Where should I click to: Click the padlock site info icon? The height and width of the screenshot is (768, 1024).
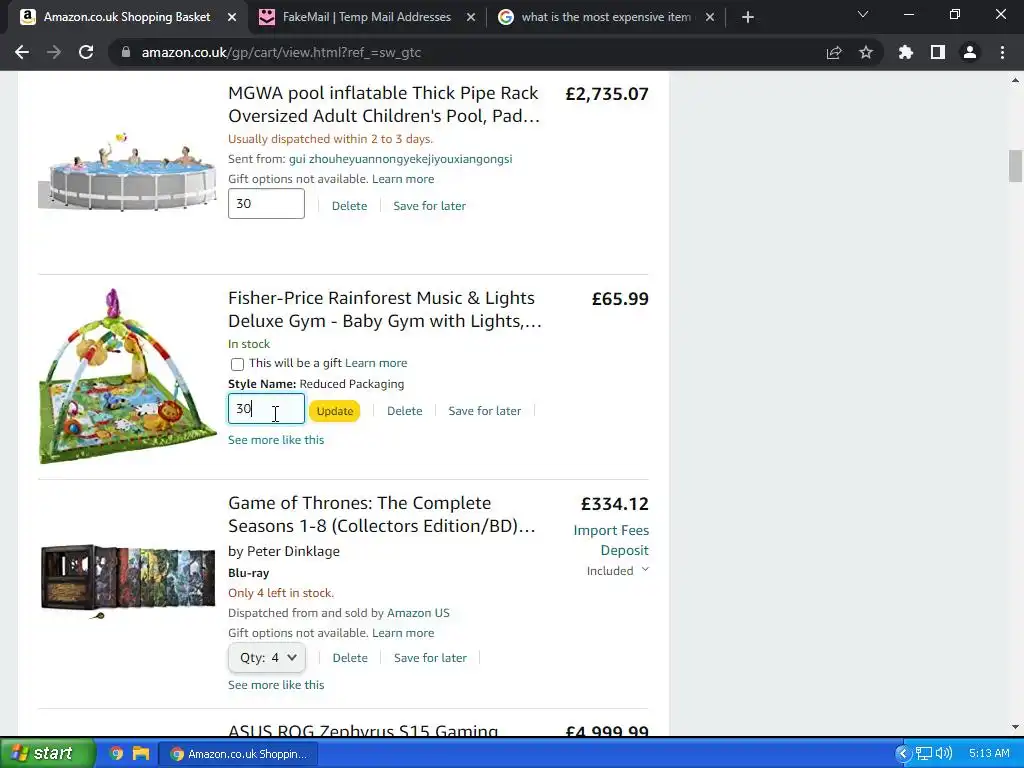point(126,52)
